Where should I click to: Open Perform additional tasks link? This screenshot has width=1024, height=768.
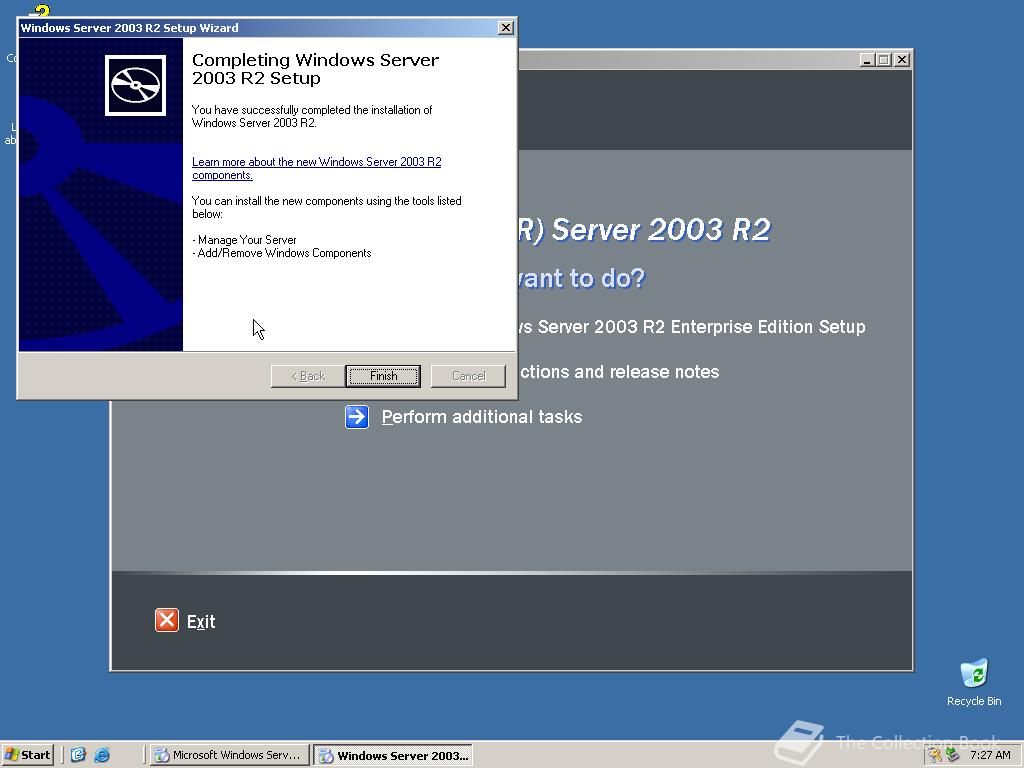tap(481, 417)
